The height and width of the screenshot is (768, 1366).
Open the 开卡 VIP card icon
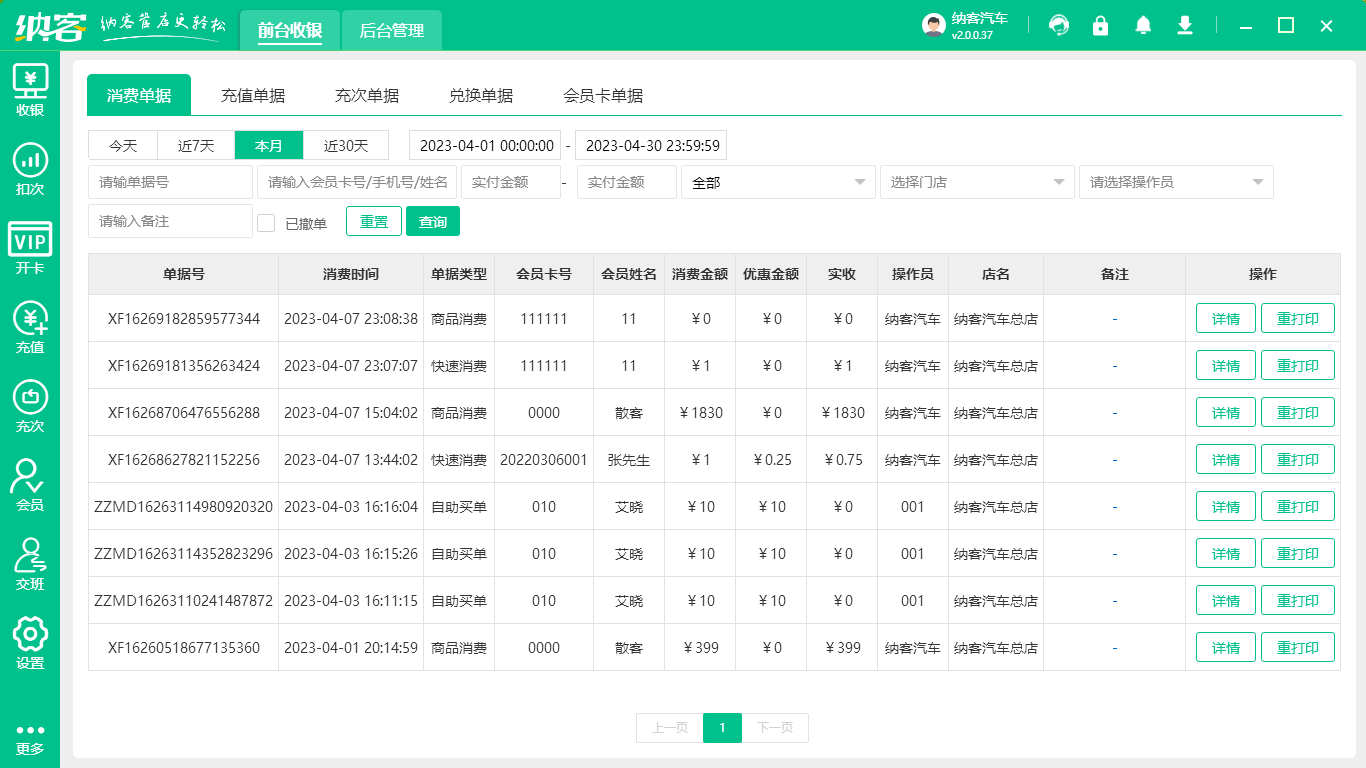[x=30, y=248]
